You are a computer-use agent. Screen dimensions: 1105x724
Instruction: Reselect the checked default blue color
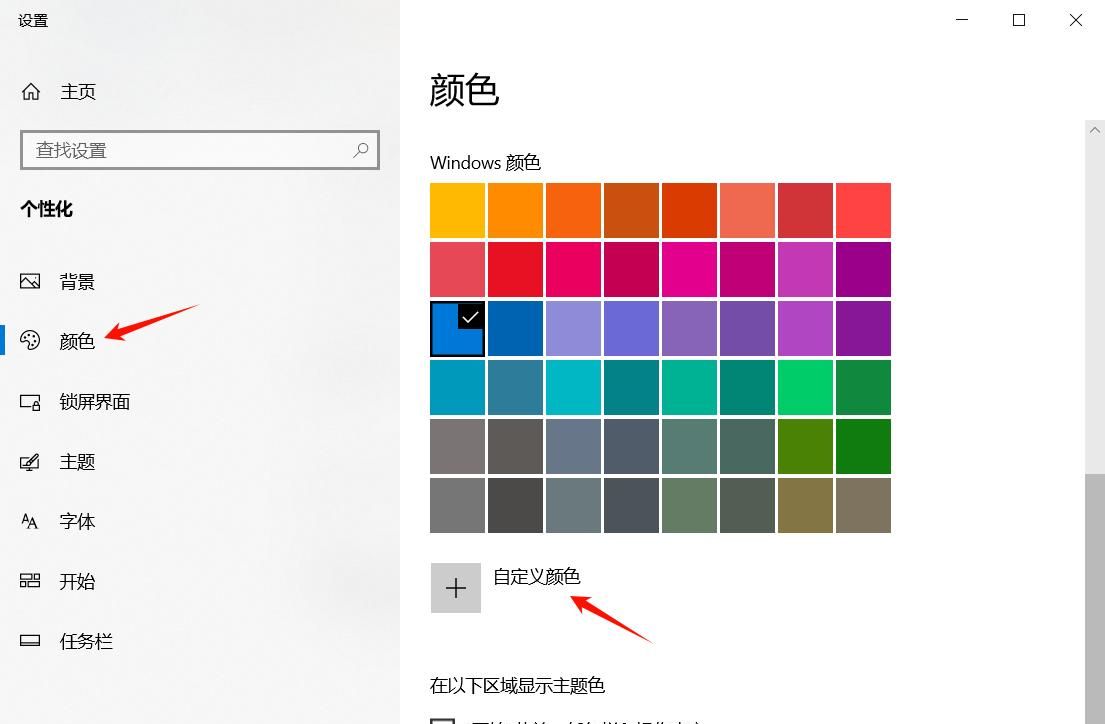pyautogui.click(x=457, y=328)
